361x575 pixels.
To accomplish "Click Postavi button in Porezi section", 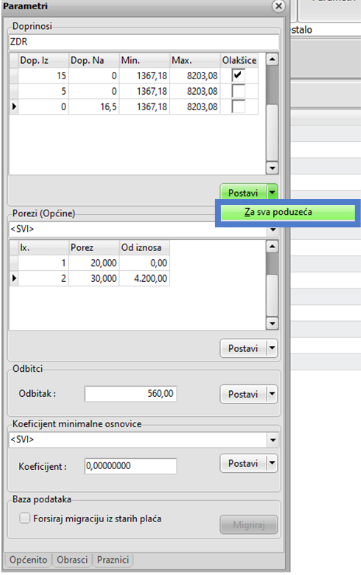I will (x=243, y=348).
